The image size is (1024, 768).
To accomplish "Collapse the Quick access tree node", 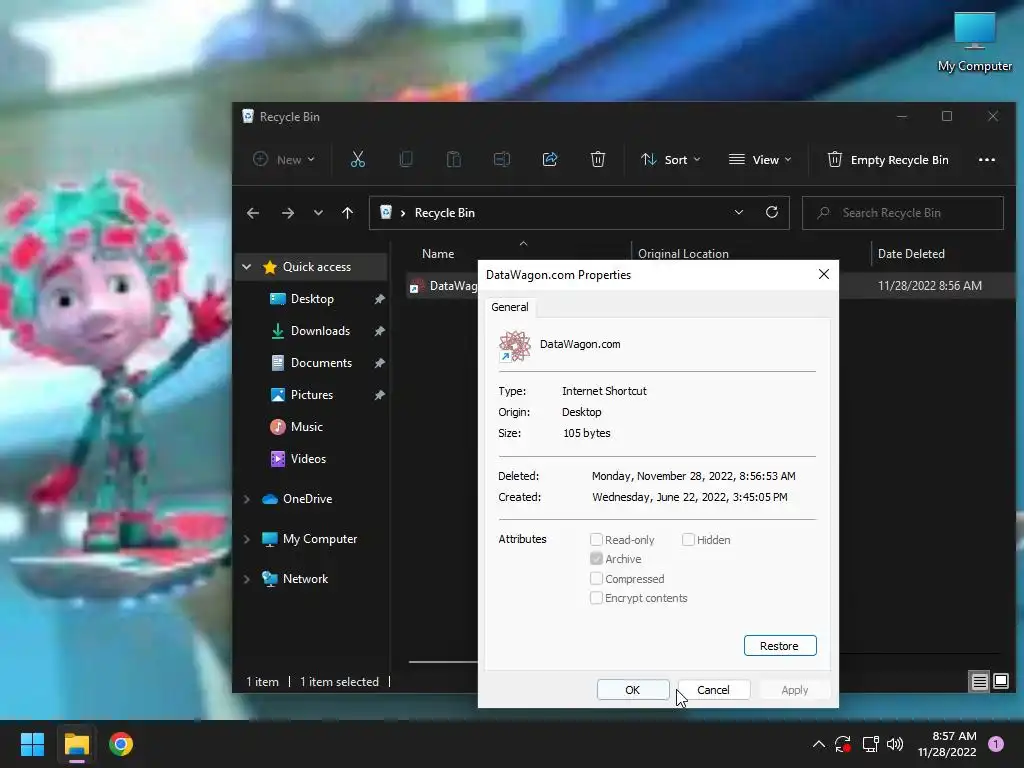I will [247, 266].
